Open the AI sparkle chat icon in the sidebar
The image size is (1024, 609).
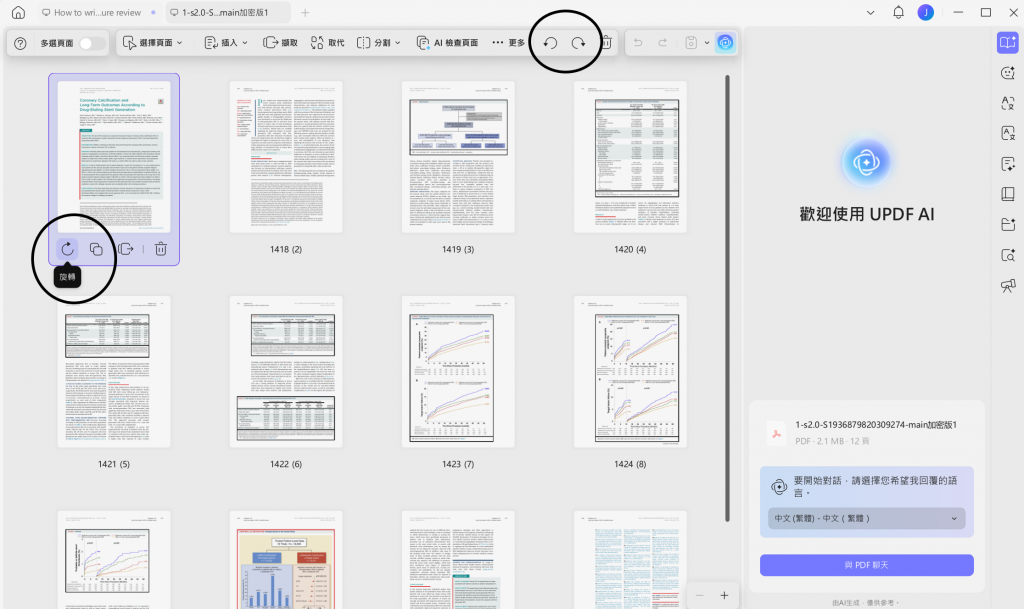[x=1008, y=73]
